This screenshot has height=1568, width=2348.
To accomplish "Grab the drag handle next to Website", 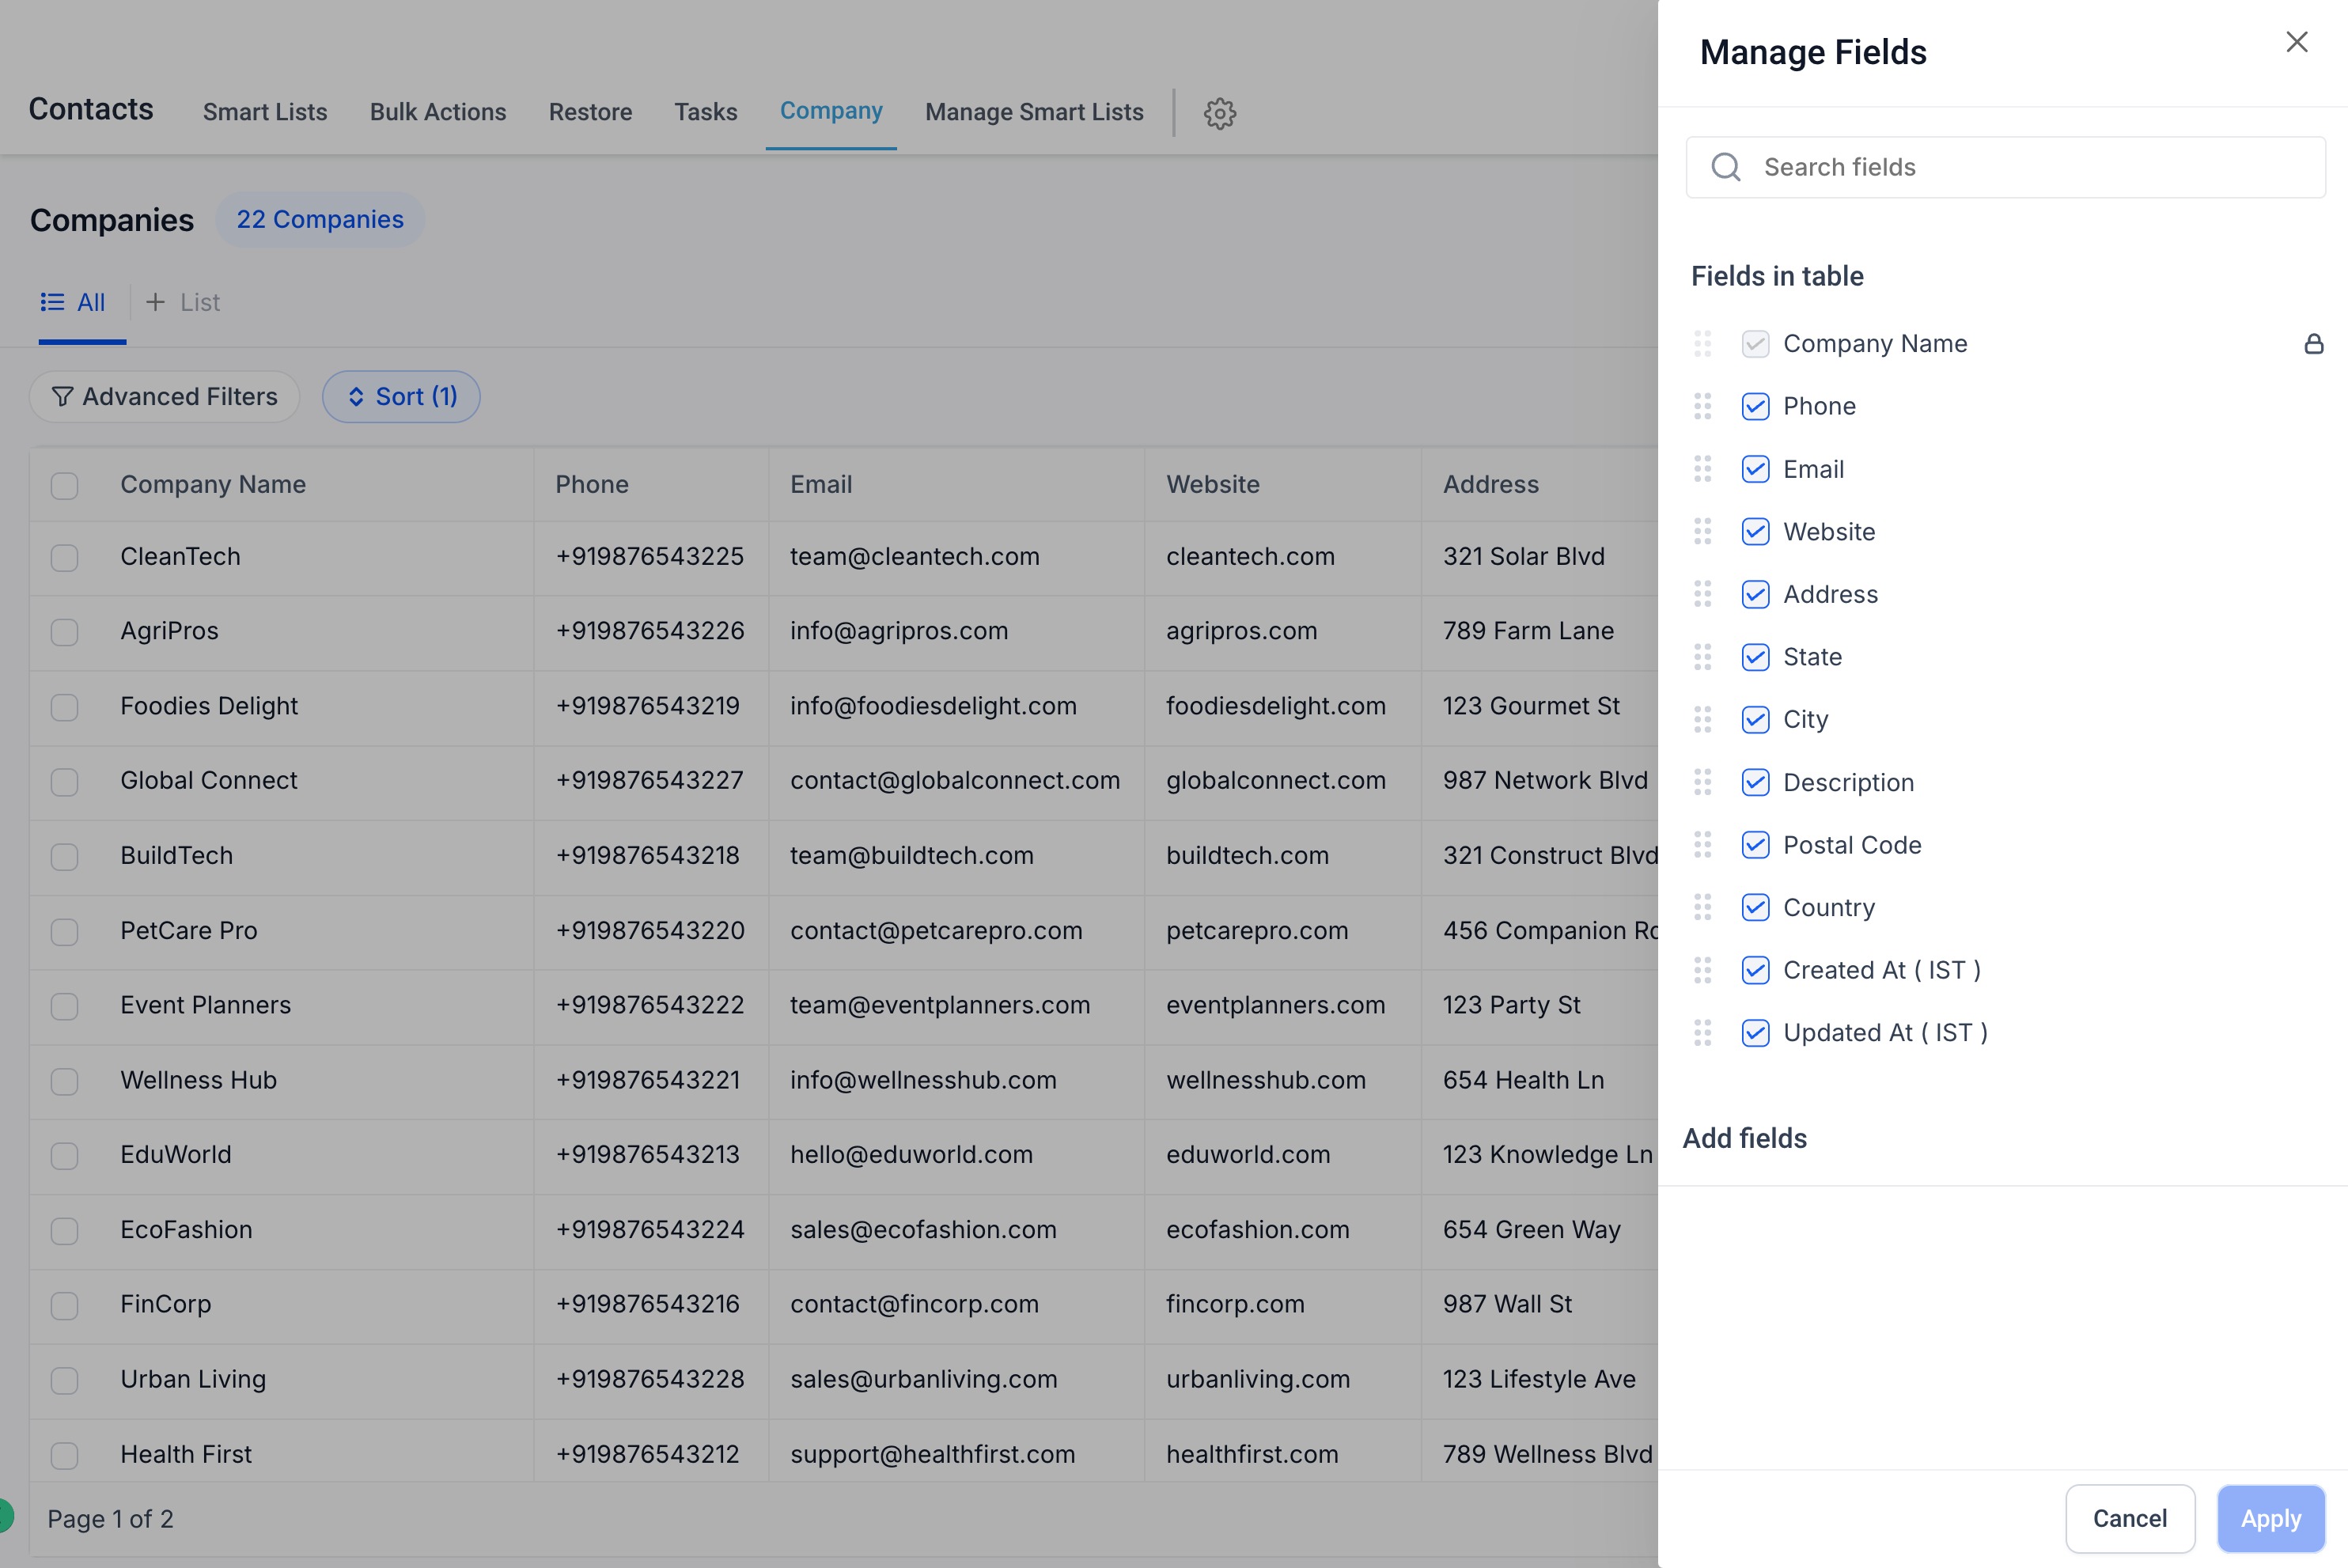I will (x=1702, y=532).
